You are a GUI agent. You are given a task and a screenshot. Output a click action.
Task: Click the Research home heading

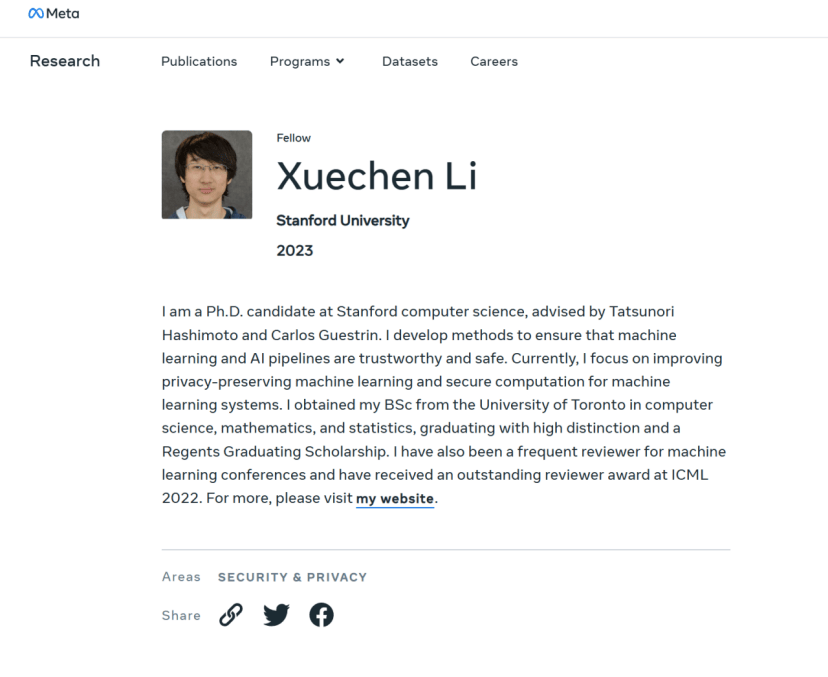point(64,61)
